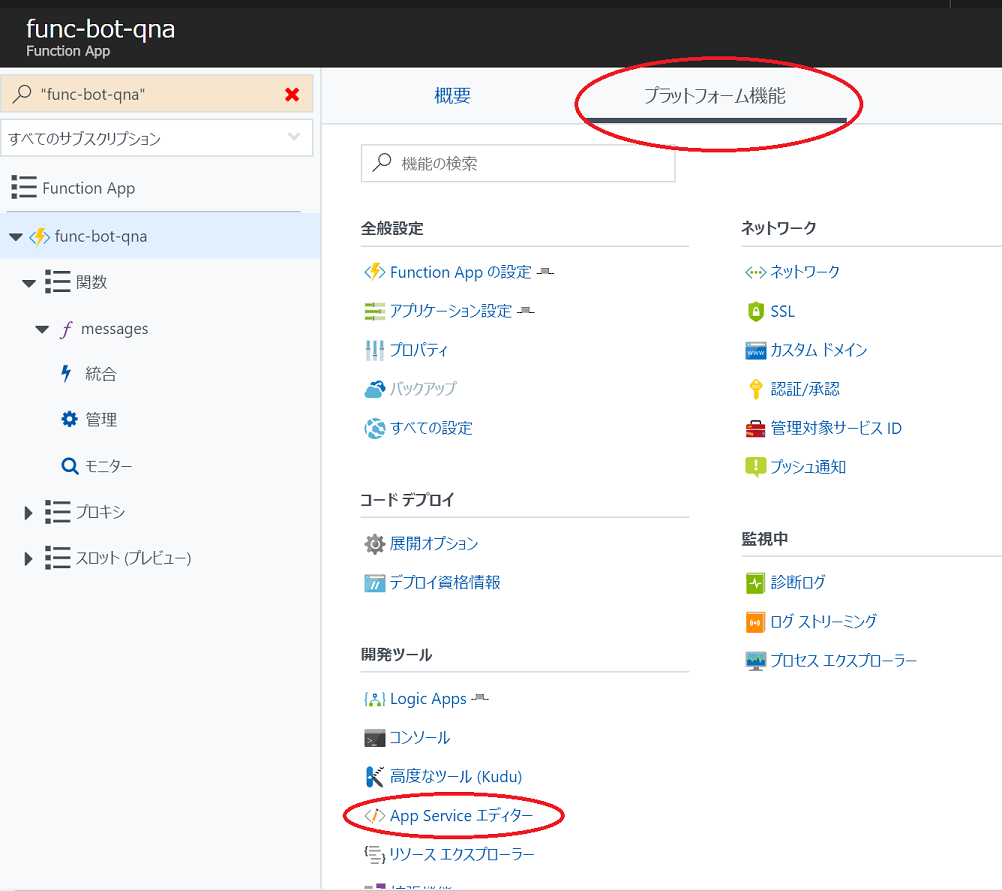Select the messages function icon
Image resolution: width=1002 pixels, height=891 pixels.
[x=66, y=329]
